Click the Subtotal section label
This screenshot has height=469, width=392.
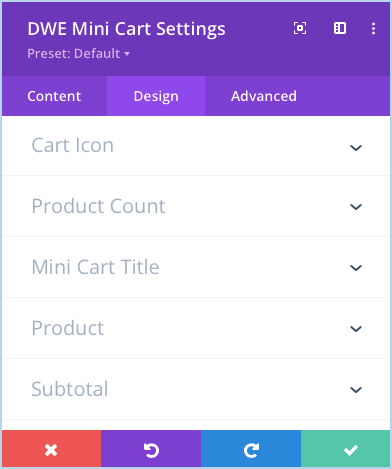point(70,389)
